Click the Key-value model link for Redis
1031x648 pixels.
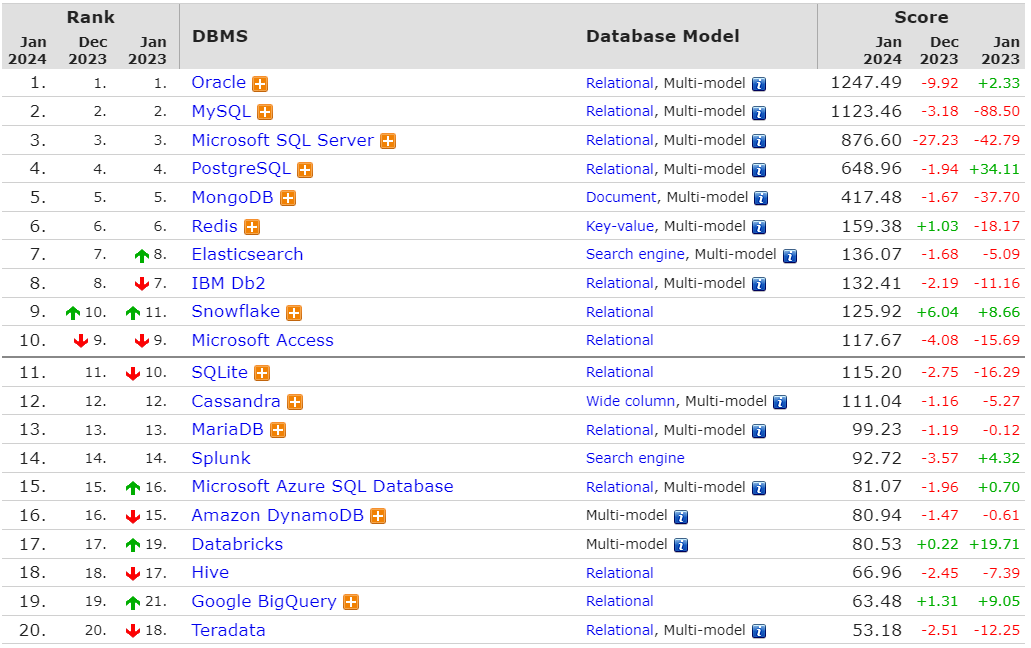[620, 227]
